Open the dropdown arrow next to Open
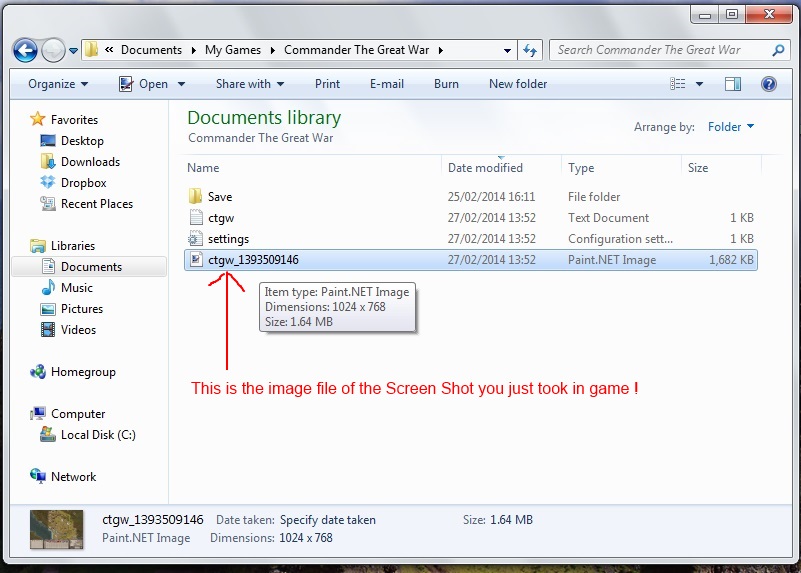This screenshot has height=573, width=801. pos(181,84)
